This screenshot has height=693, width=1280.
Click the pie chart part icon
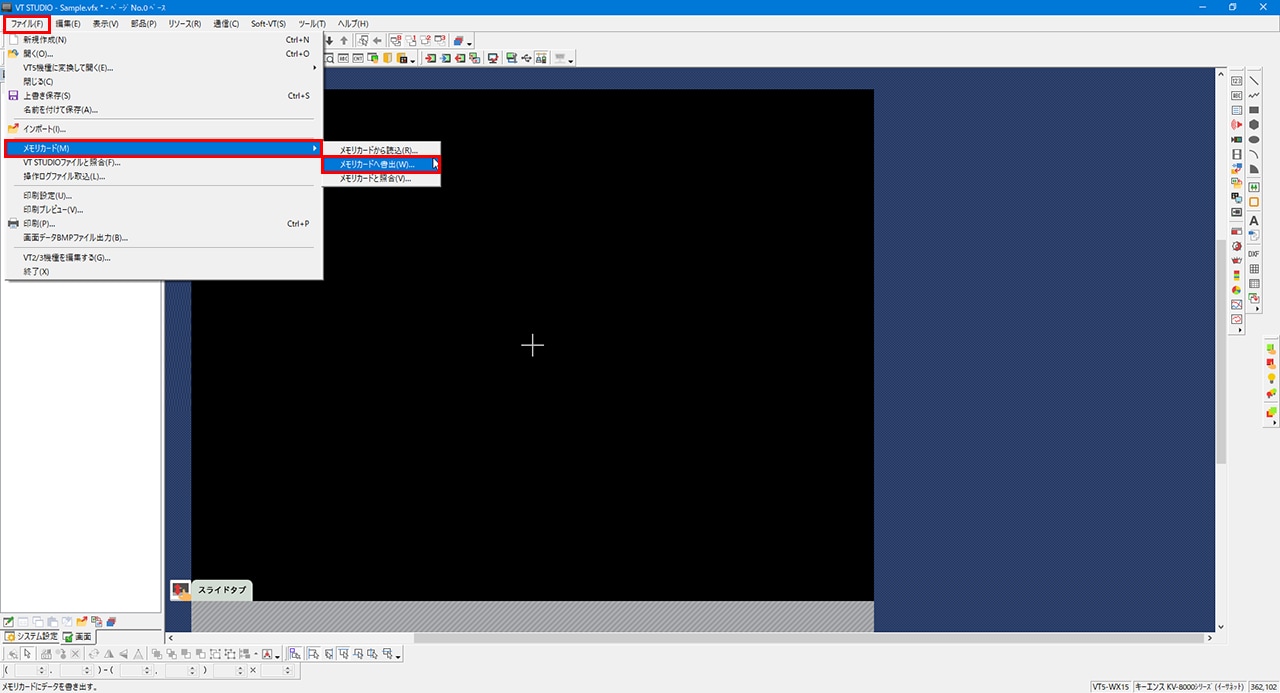pos(1237,290)
